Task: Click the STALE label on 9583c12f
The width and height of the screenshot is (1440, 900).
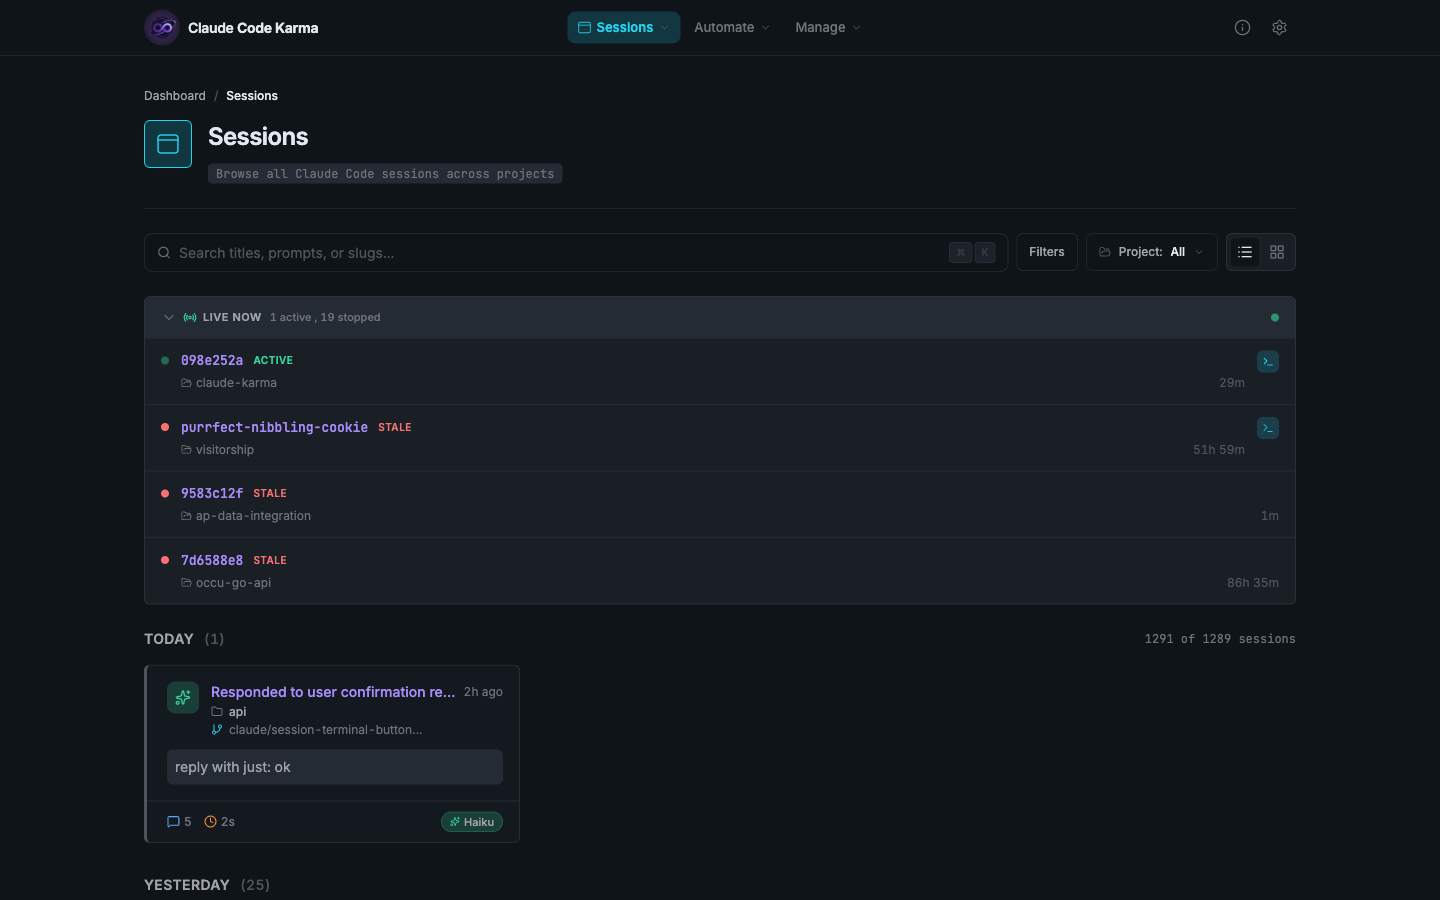Action: click(270, 493)
